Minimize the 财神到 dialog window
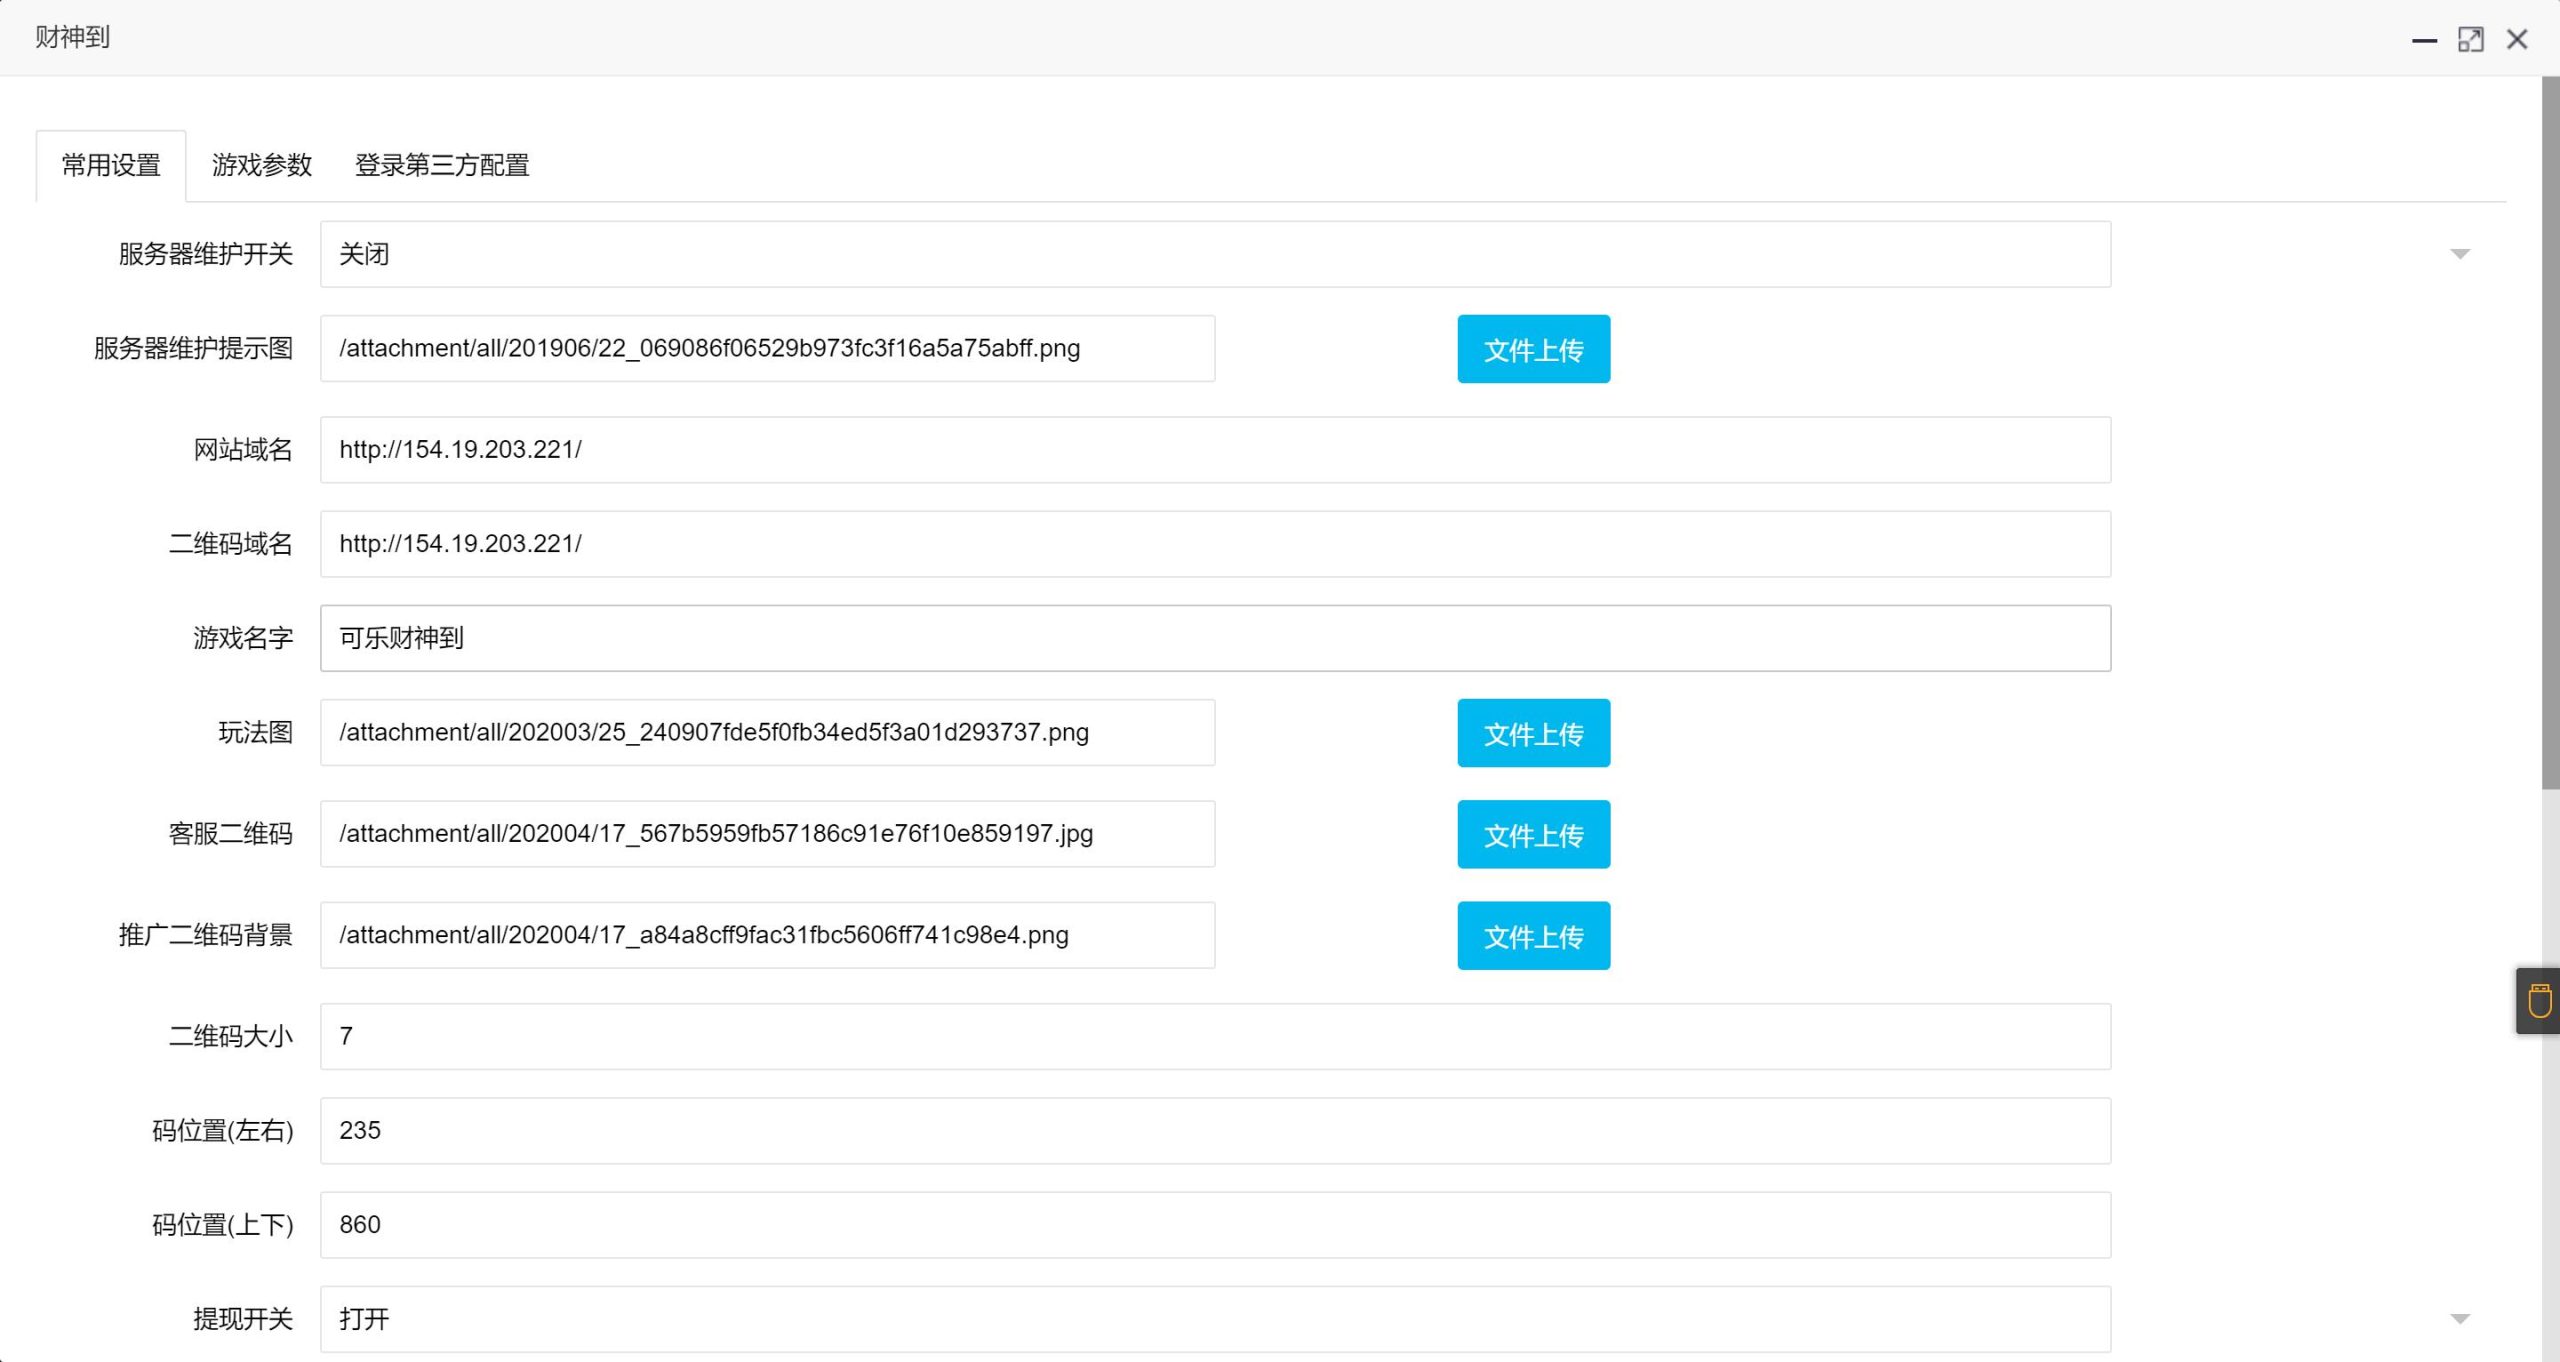Image resolution: width=2560 pixels, height=1362 pixels. (x=2424, y=40)
